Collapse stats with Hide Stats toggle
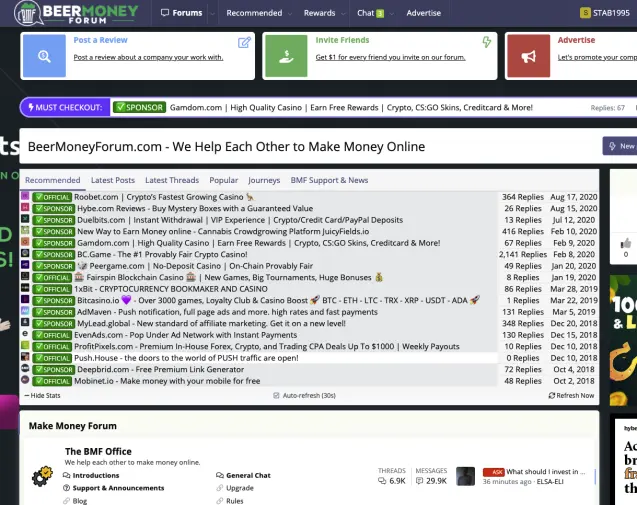 42,395
